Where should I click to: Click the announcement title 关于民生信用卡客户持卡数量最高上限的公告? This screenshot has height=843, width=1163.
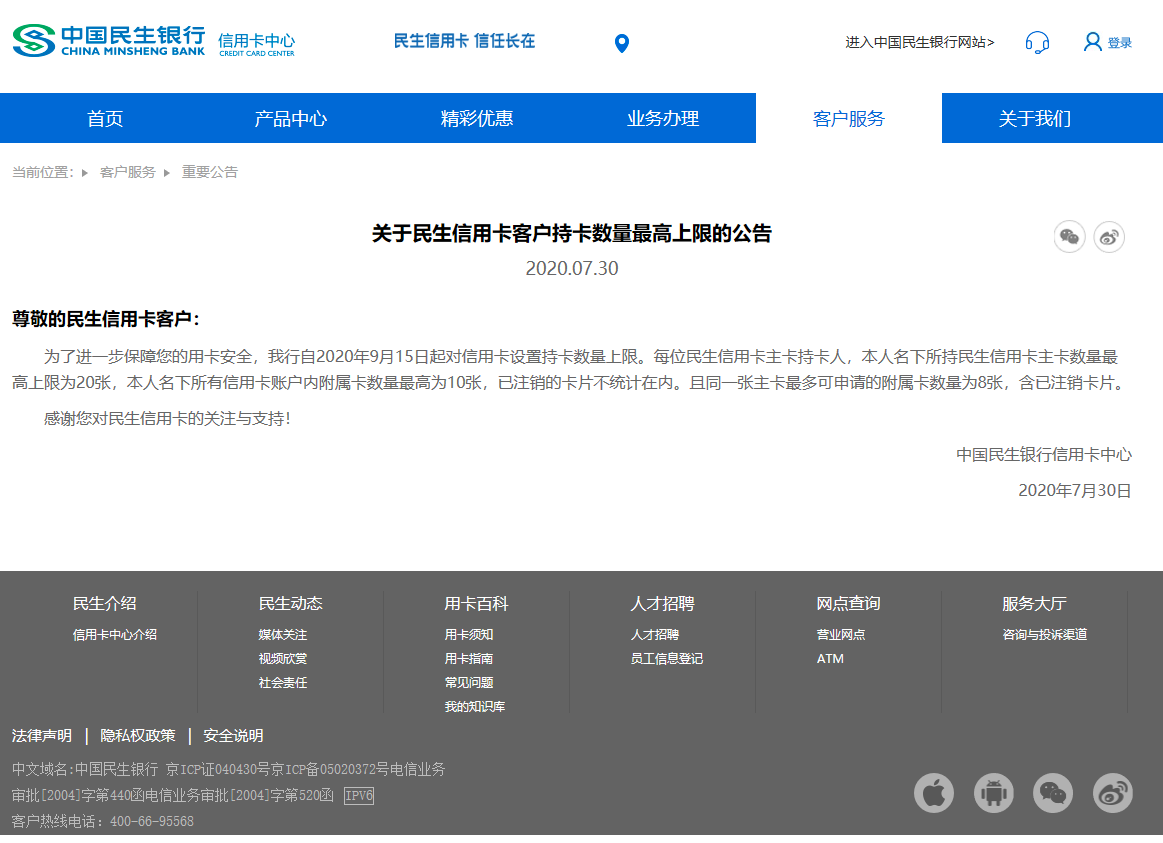[572, 234]
